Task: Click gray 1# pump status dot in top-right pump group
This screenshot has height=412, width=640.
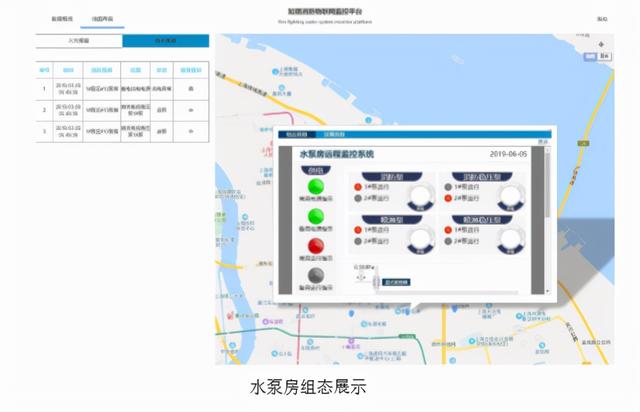Action: (x=448, y=187)
